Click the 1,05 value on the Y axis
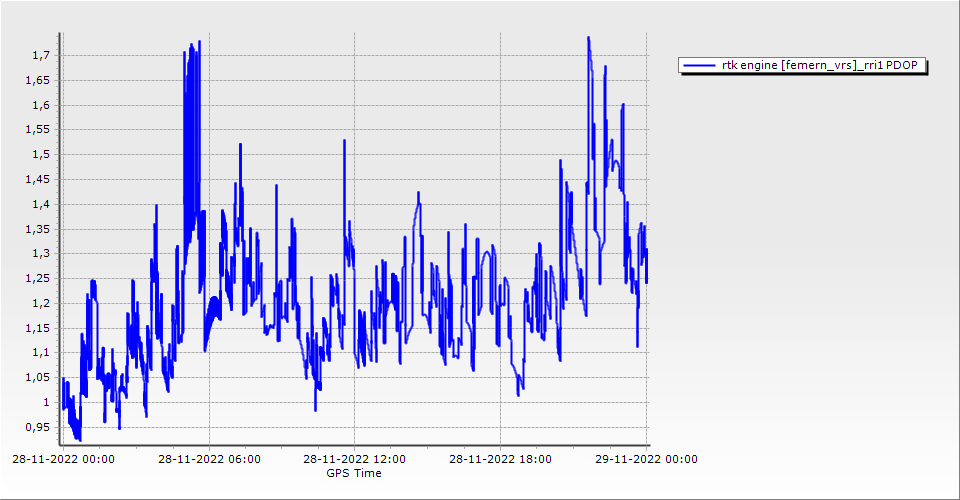Image resolution: width=960 pixels, height=500 pixels. coord(37,377)
